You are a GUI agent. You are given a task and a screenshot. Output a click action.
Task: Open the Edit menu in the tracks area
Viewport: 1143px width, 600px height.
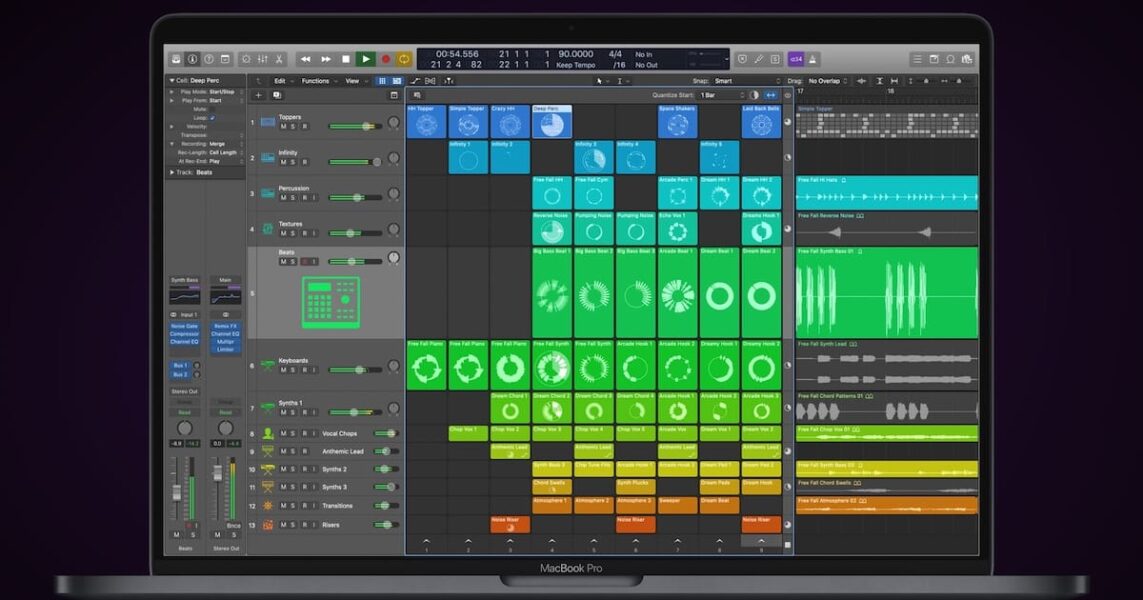[282, 81]
